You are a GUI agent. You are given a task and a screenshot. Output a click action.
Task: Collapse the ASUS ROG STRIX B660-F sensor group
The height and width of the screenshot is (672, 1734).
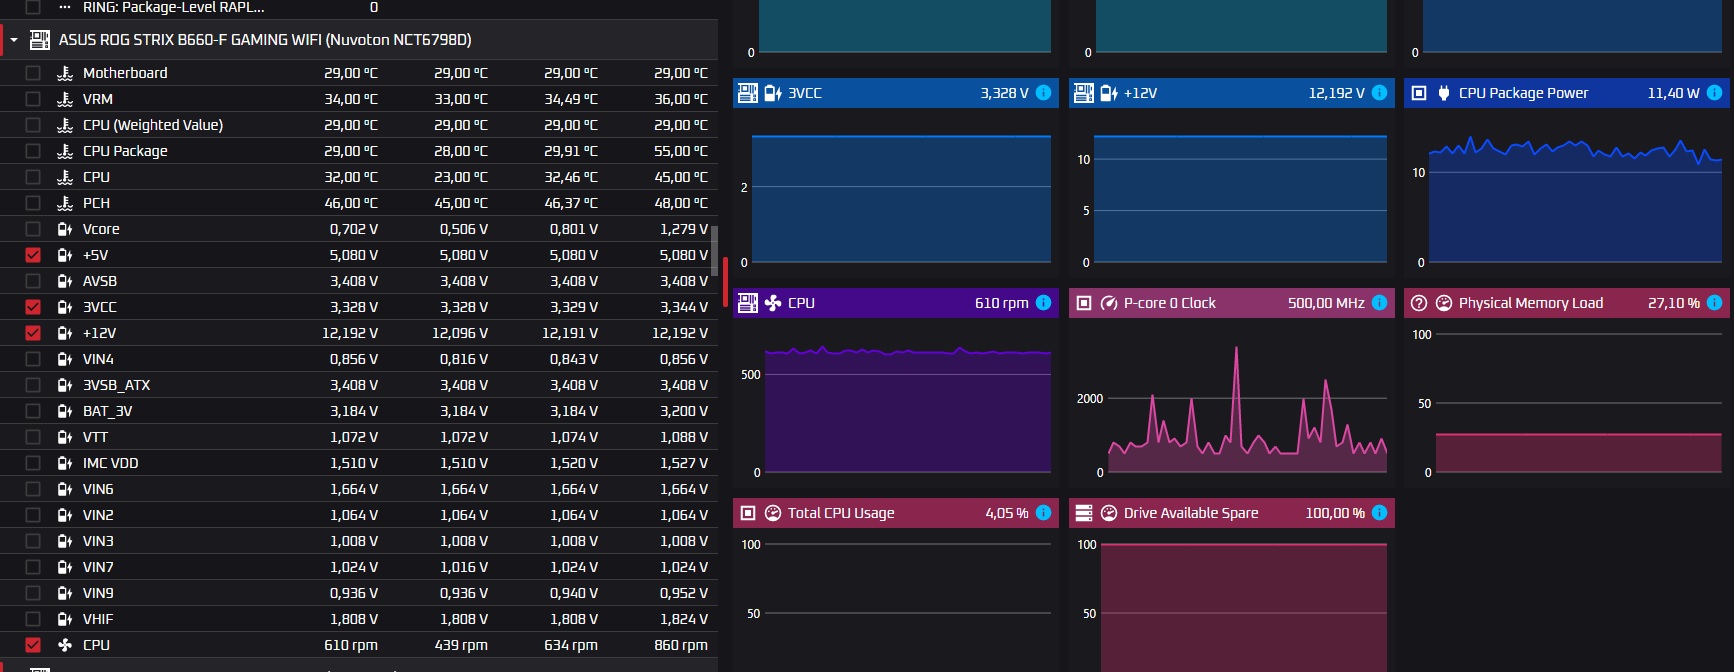coord(14,40)
